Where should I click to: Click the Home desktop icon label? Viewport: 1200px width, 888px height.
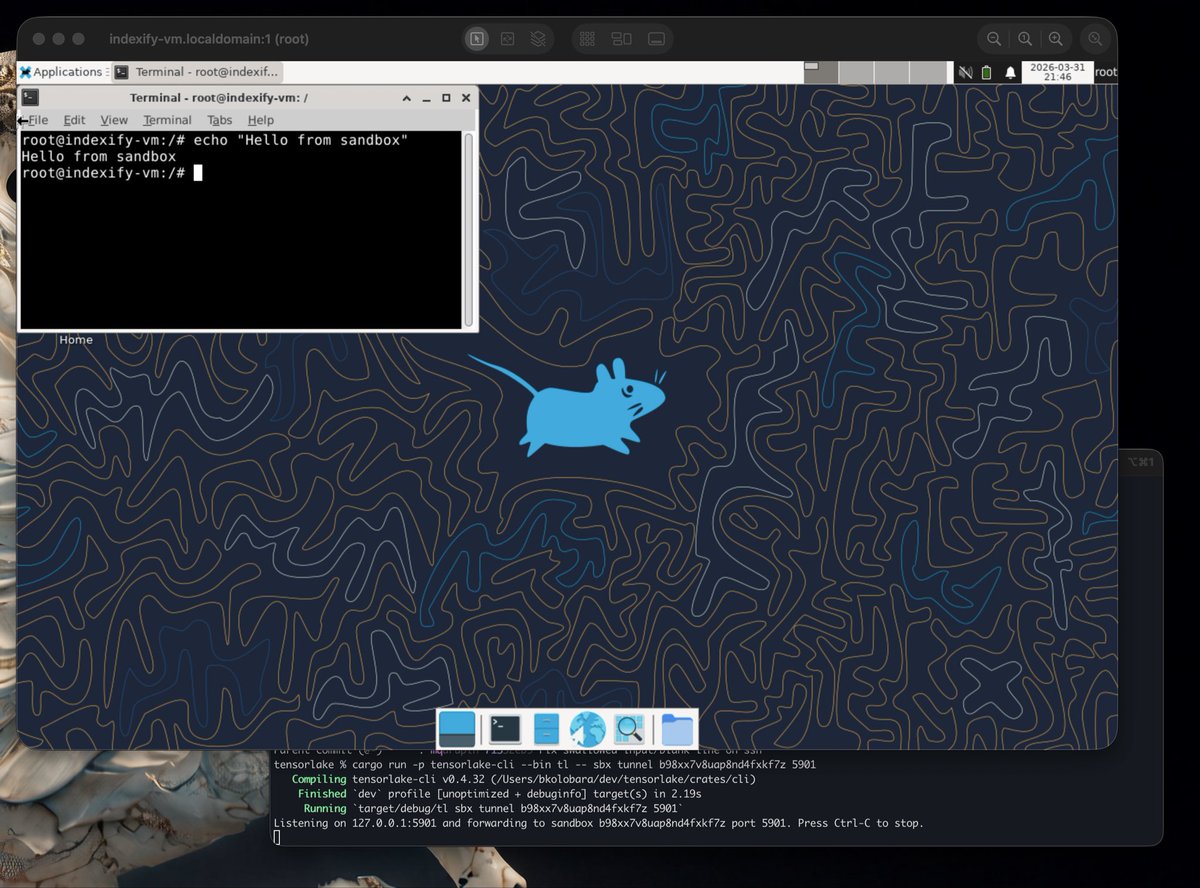[x=76, y=340]
